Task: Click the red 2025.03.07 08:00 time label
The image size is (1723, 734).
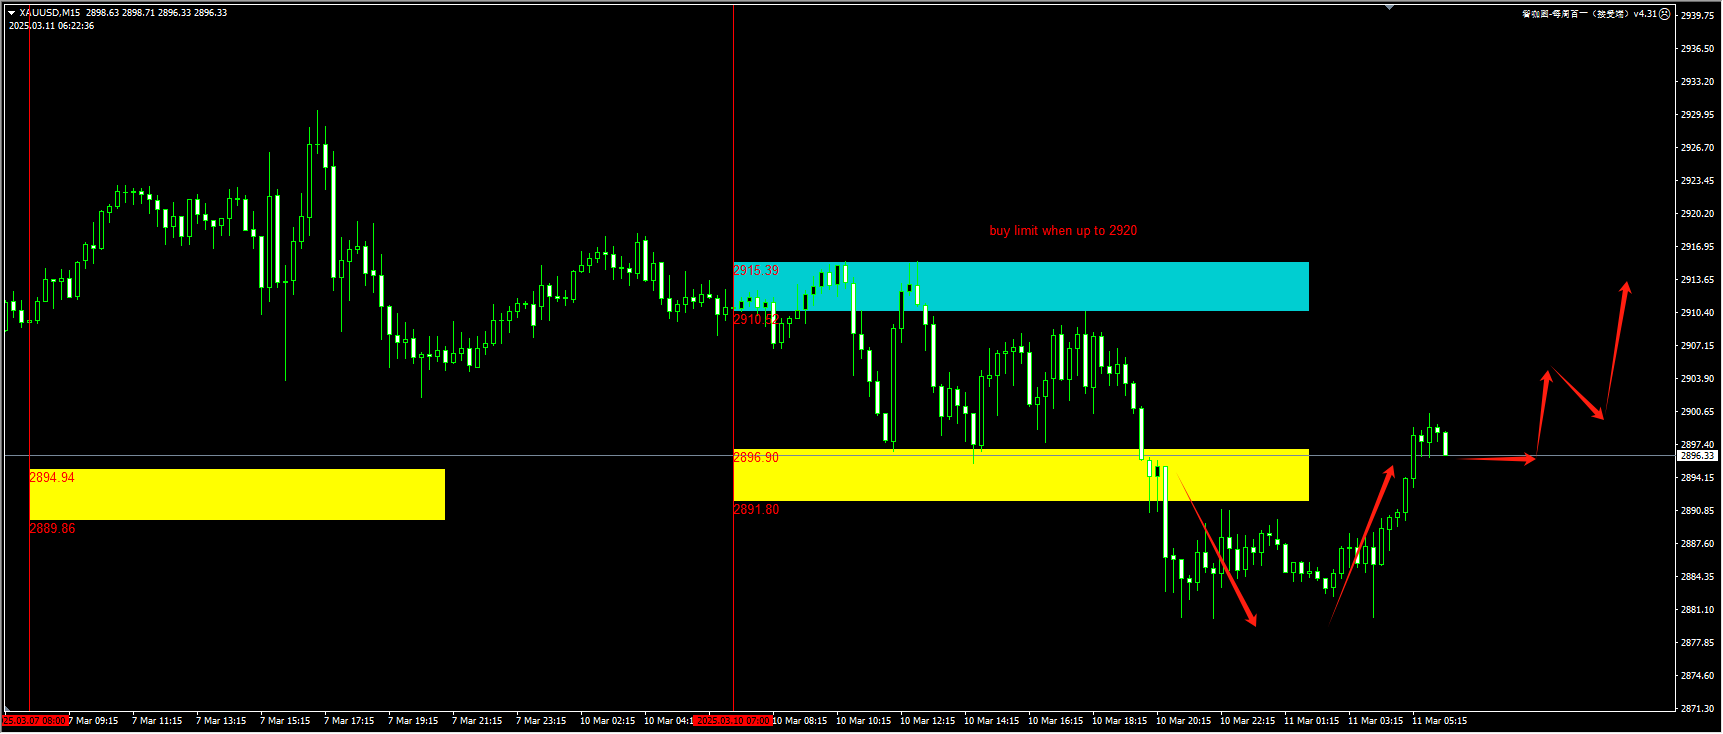Action: tap(35, 721)
